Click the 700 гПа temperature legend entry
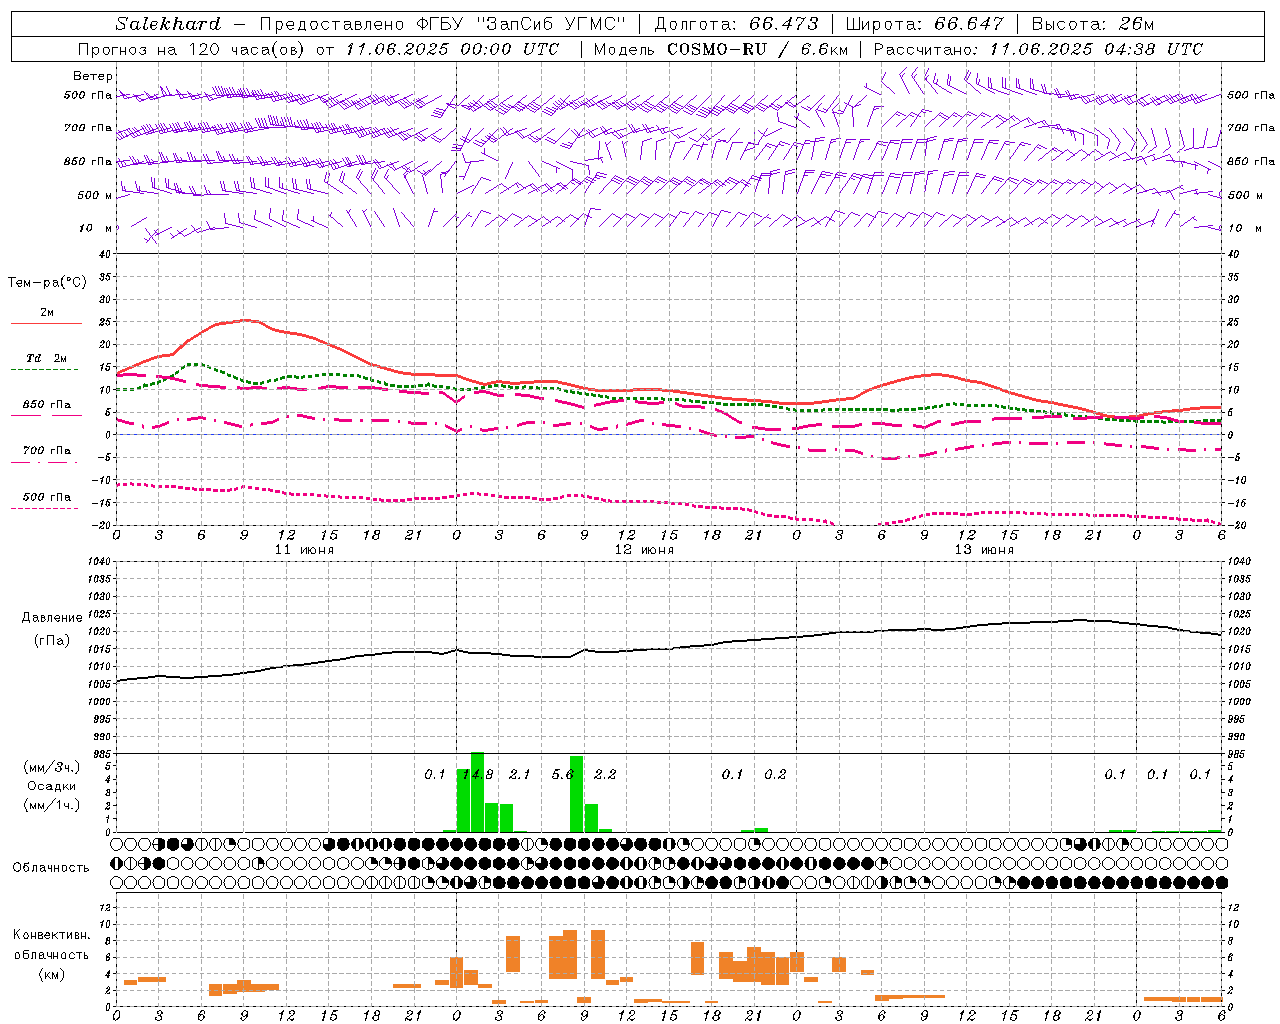The image size is (1280, 1024). click(x=47, y=451)
